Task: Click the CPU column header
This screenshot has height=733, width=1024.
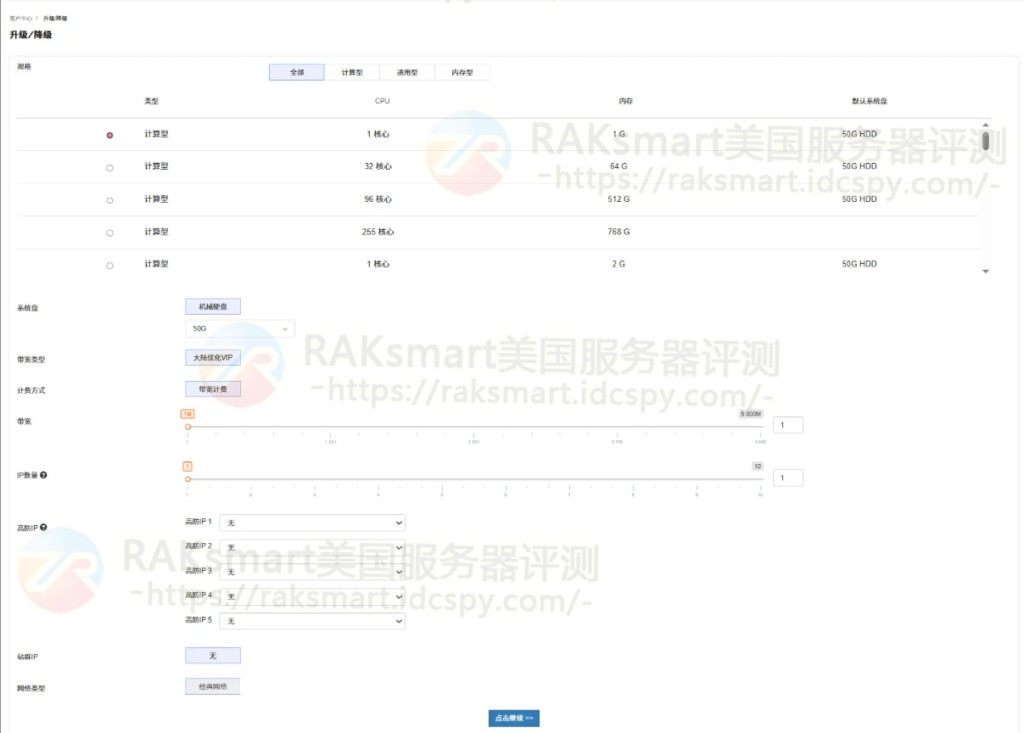Action: [382, 101]
